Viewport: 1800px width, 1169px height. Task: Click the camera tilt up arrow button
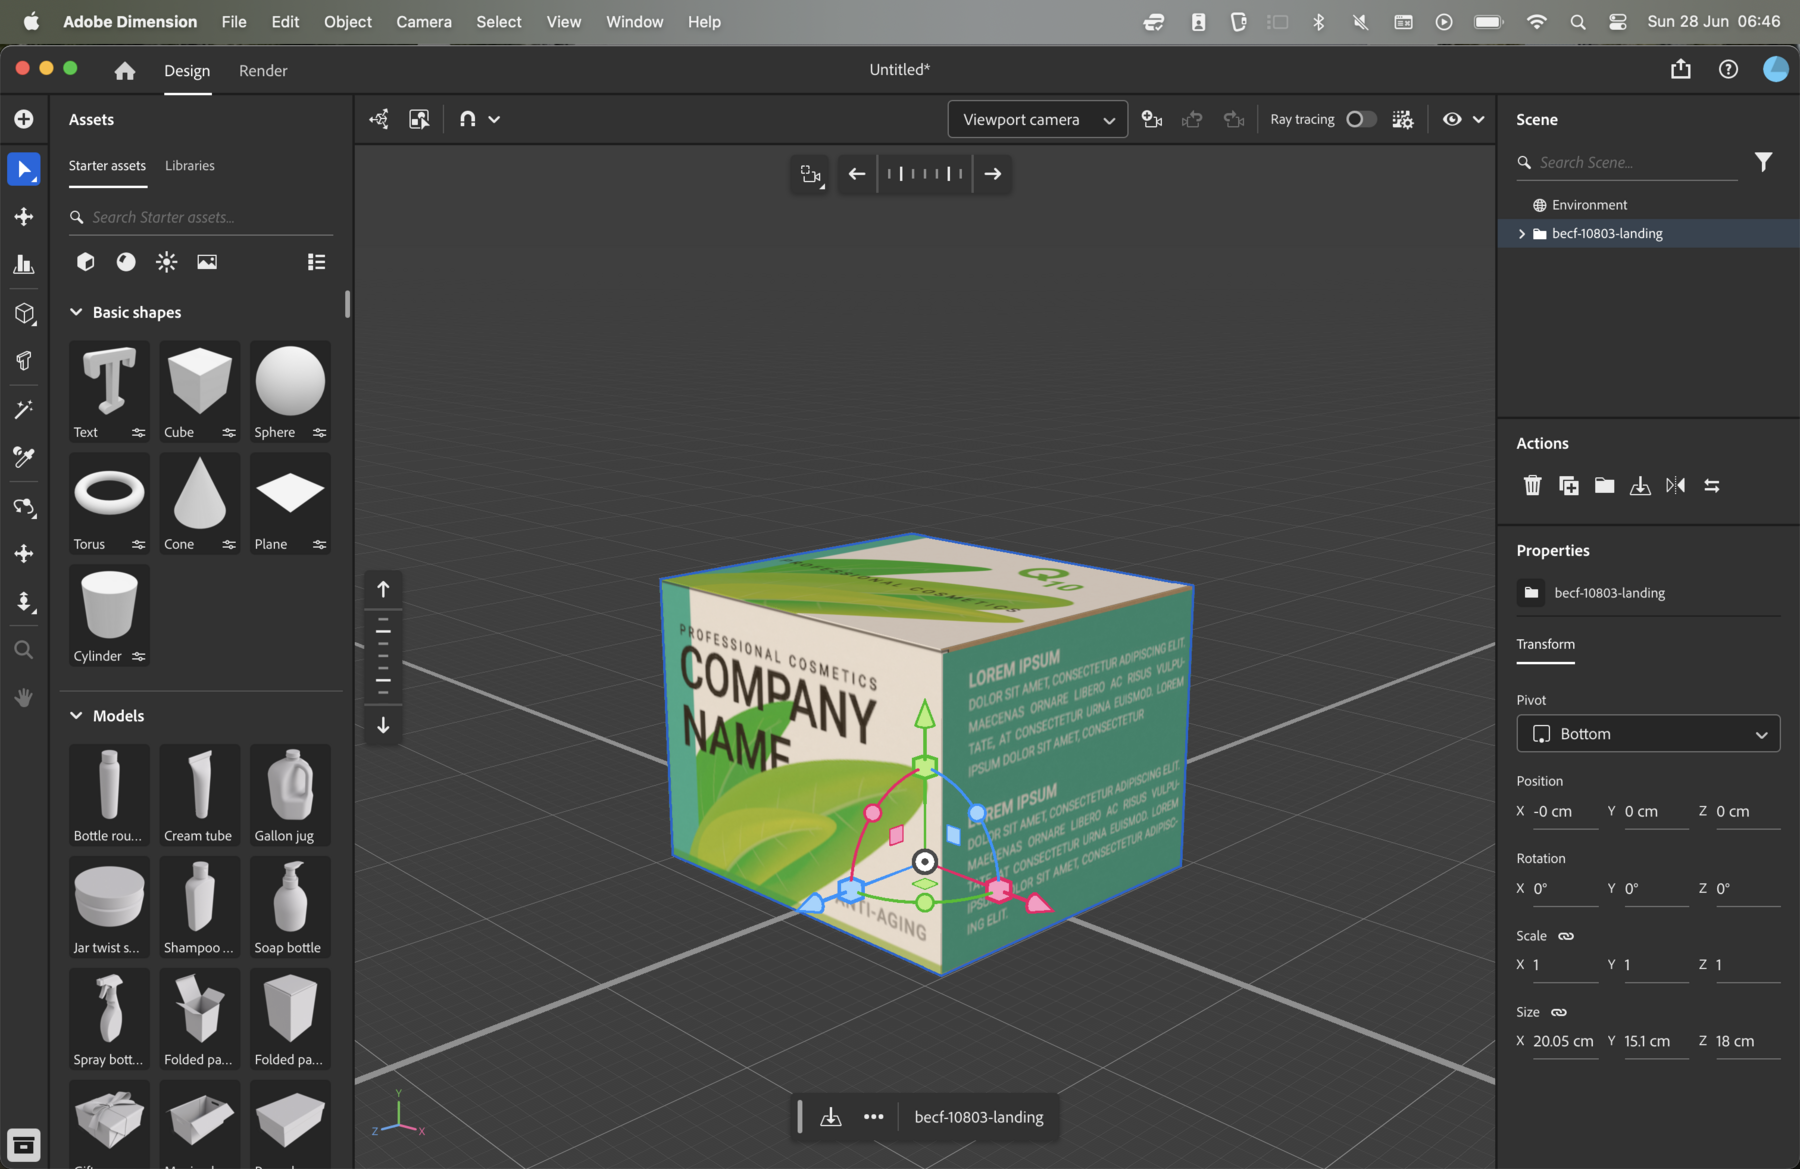(383, 589)
